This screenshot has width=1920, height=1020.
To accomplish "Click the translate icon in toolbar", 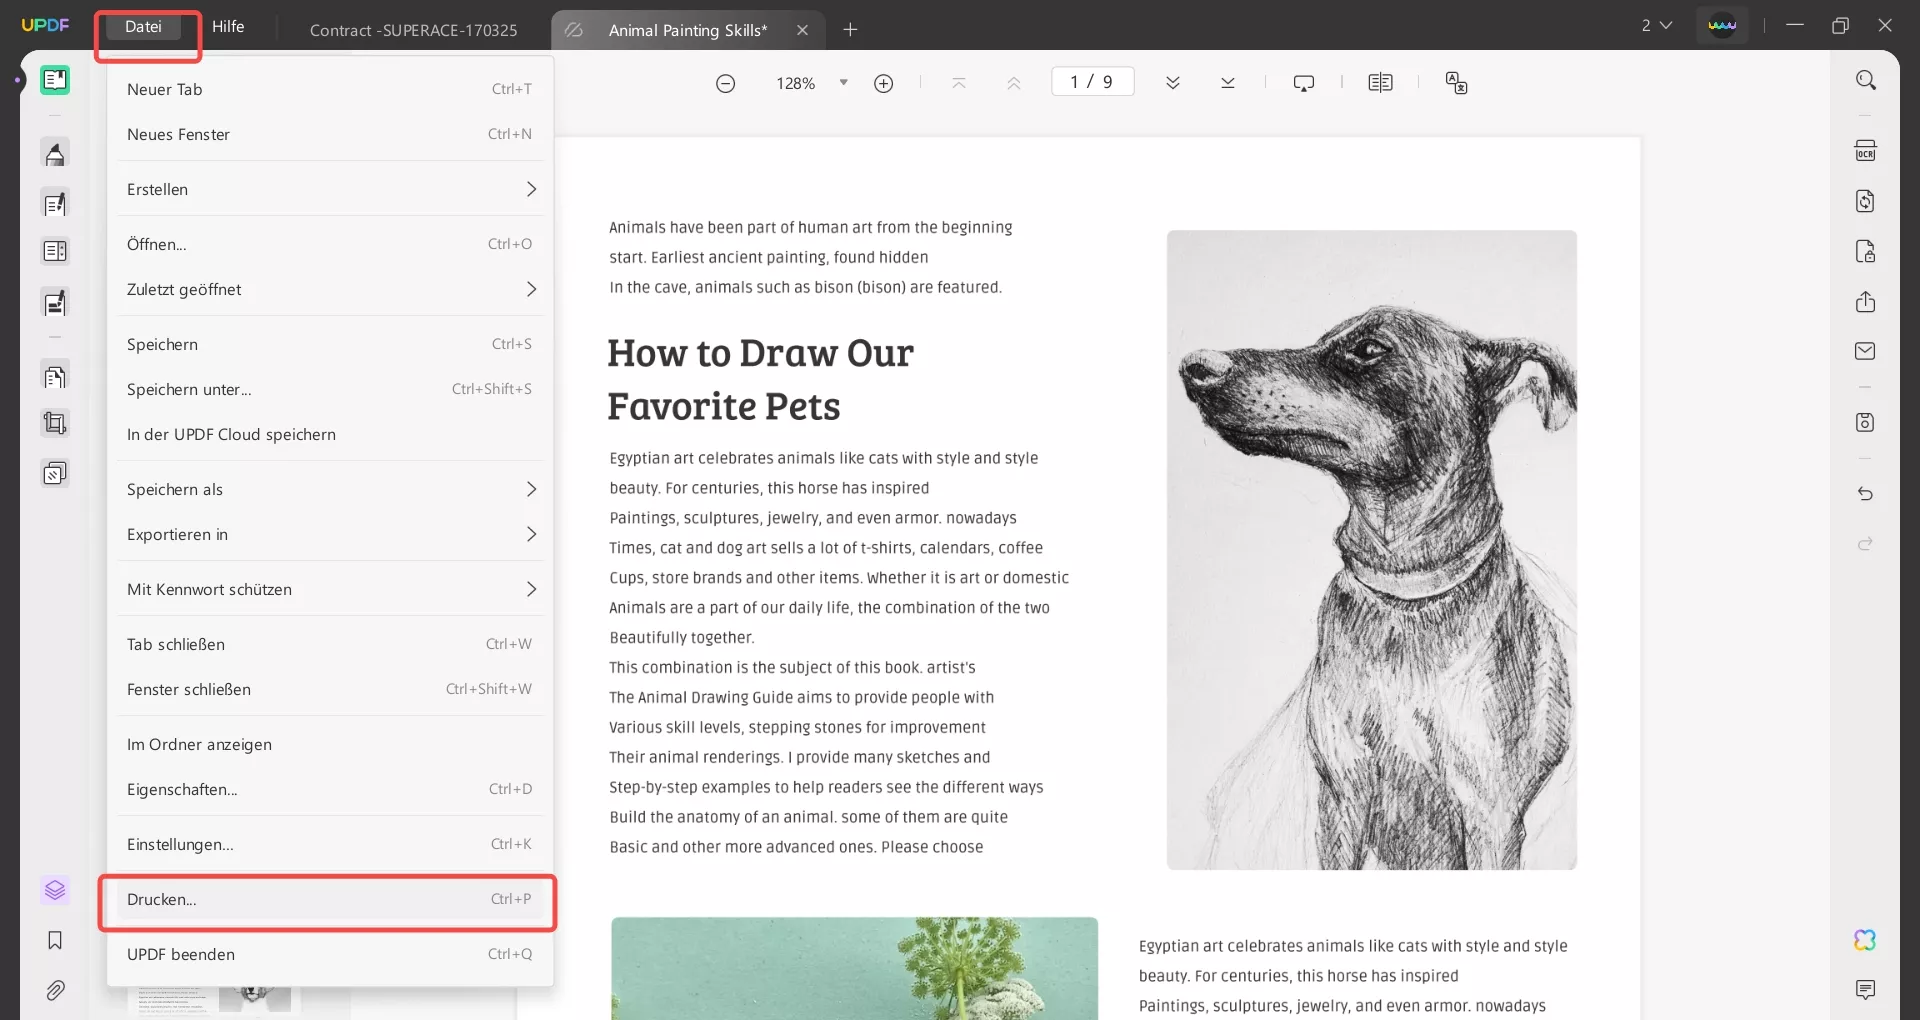I will pyautogui.click(x=1456, y=83).
